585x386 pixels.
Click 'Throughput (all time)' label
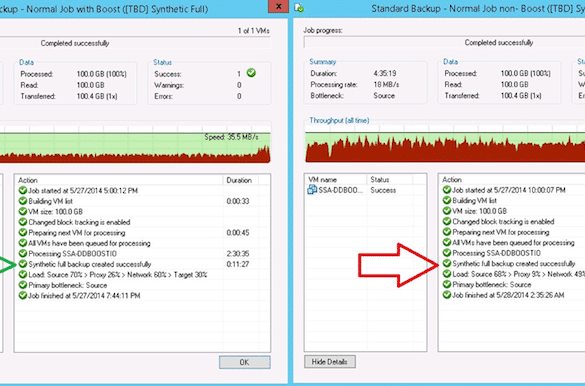pyautogui.click(x=340, y=120)
